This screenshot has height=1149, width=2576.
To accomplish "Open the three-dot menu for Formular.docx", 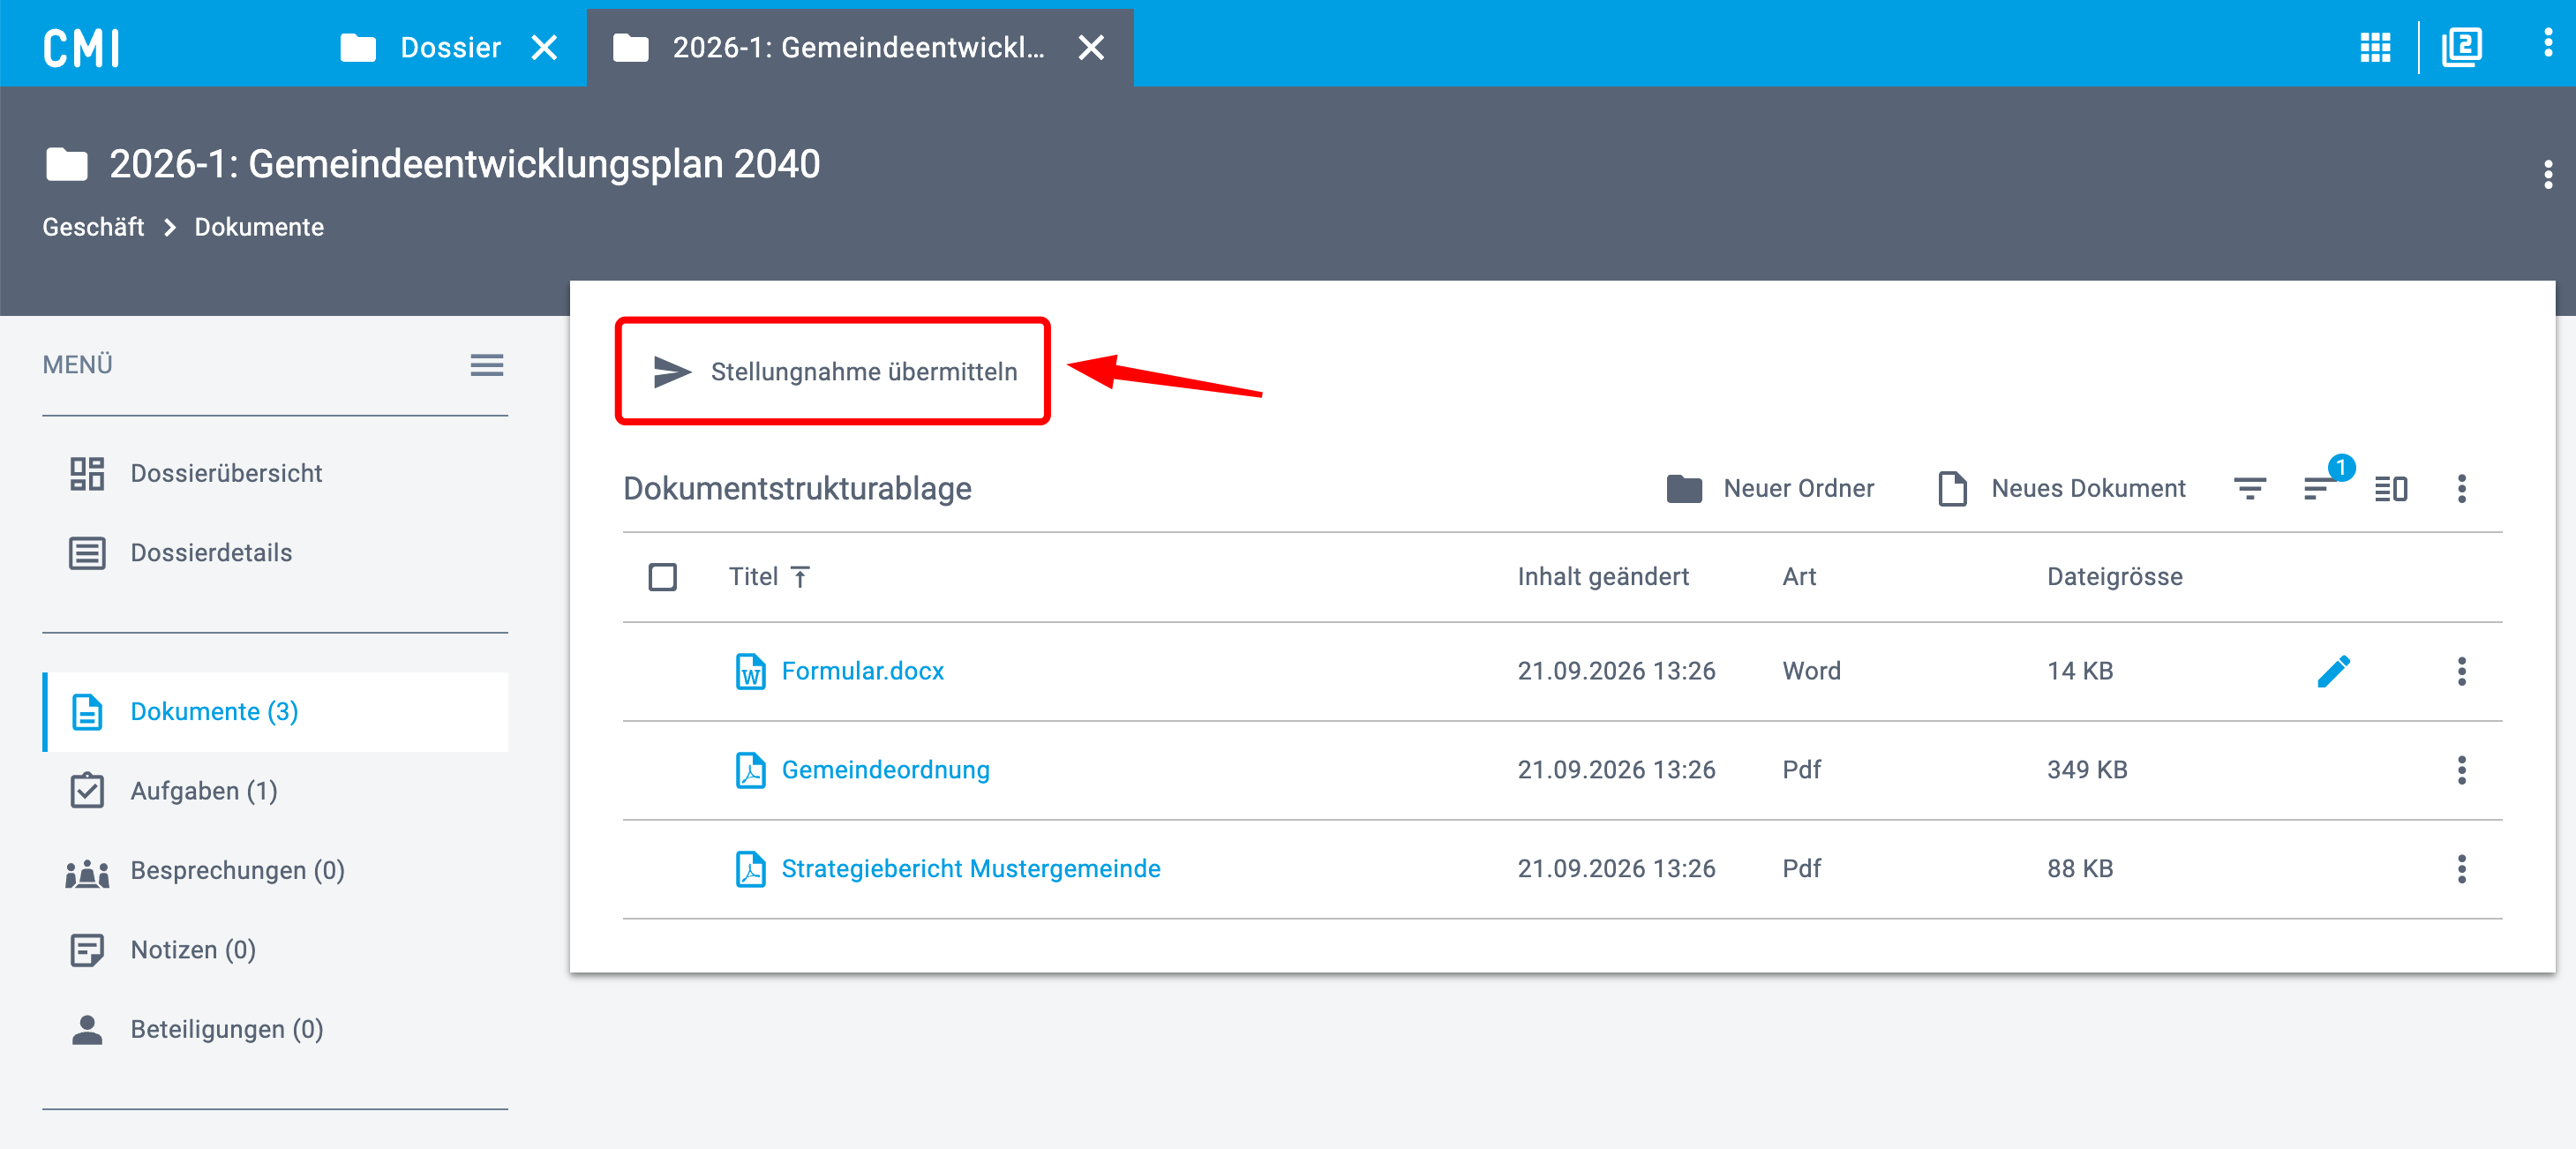I will (2461, 671).
